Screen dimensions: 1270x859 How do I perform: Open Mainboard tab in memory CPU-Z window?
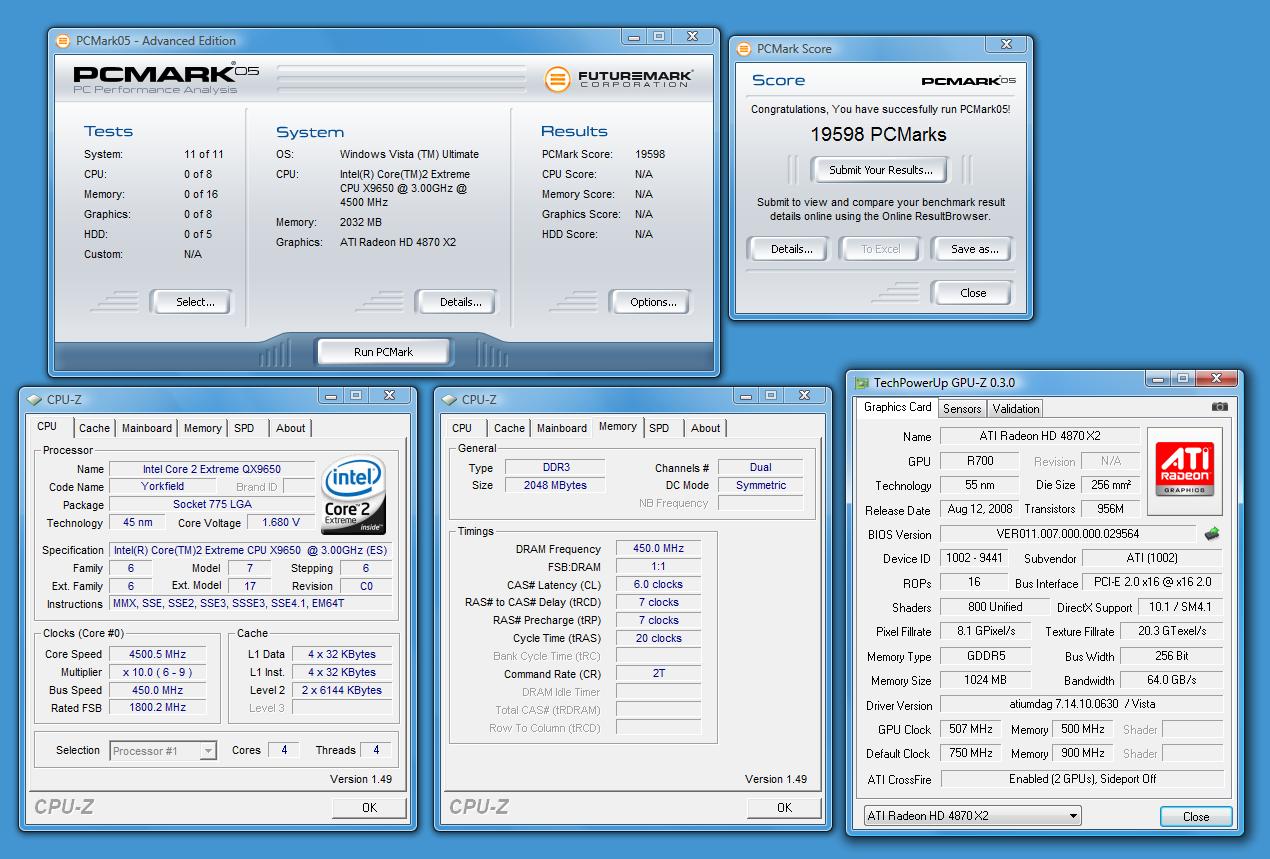[x=561, y=428]
